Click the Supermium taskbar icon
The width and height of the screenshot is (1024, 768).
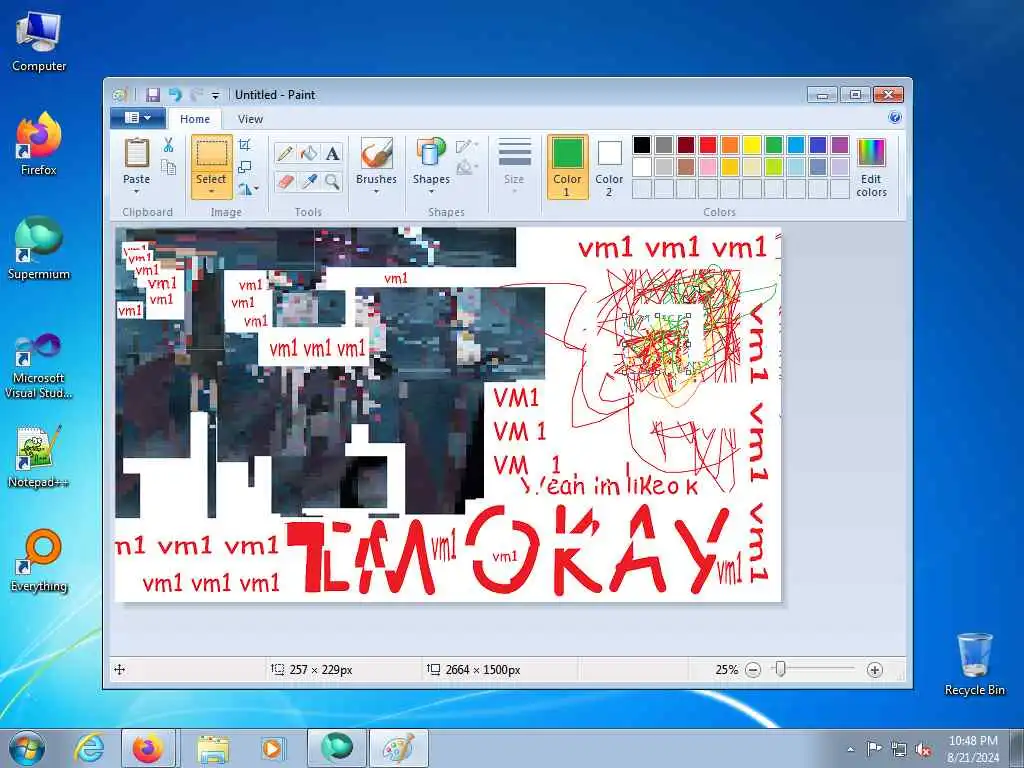tap(337, 748)
